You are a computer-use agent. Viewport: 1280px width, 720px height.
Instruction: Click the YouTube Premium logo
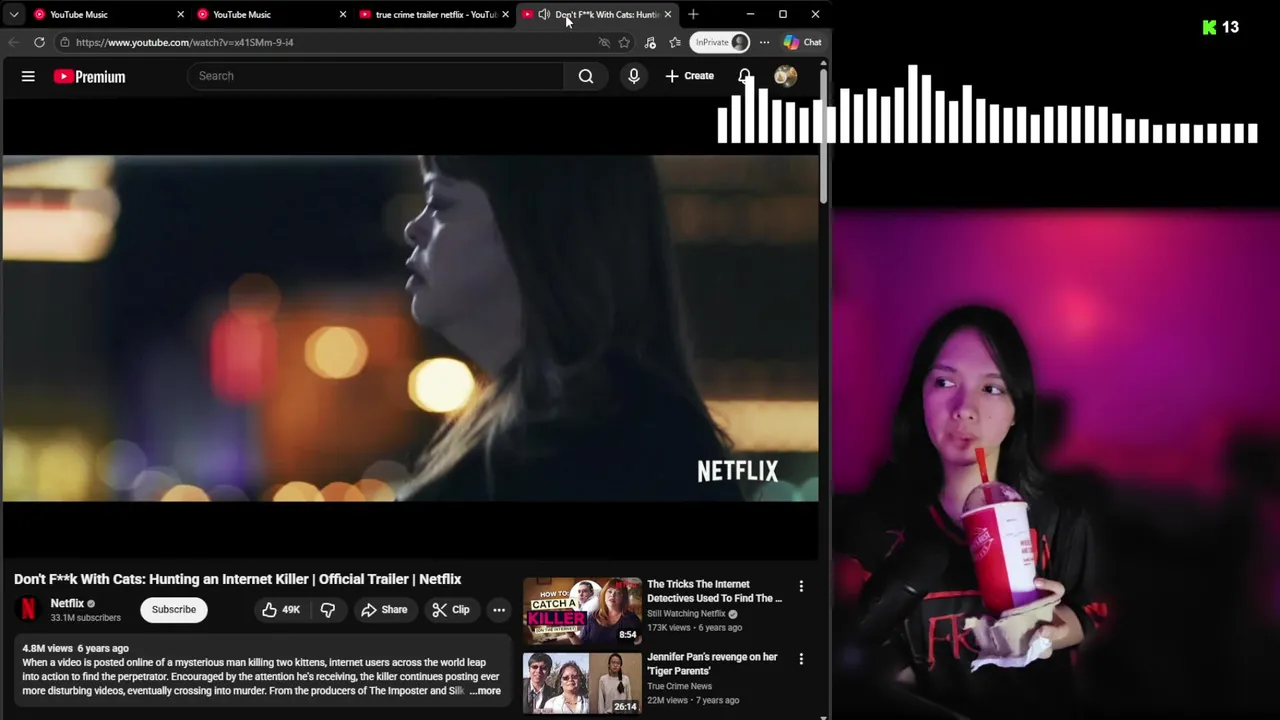[90, 76]
